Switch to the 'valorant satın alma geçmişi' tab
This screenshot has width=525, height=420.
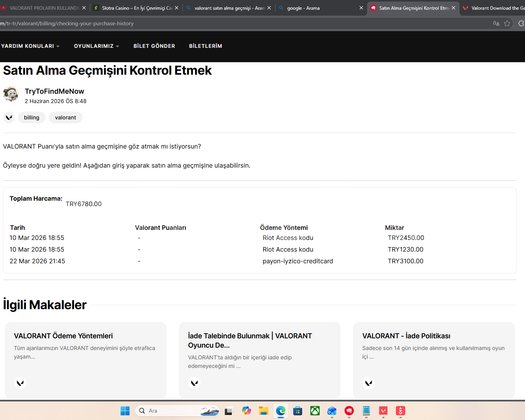click(x=229, y=8)
